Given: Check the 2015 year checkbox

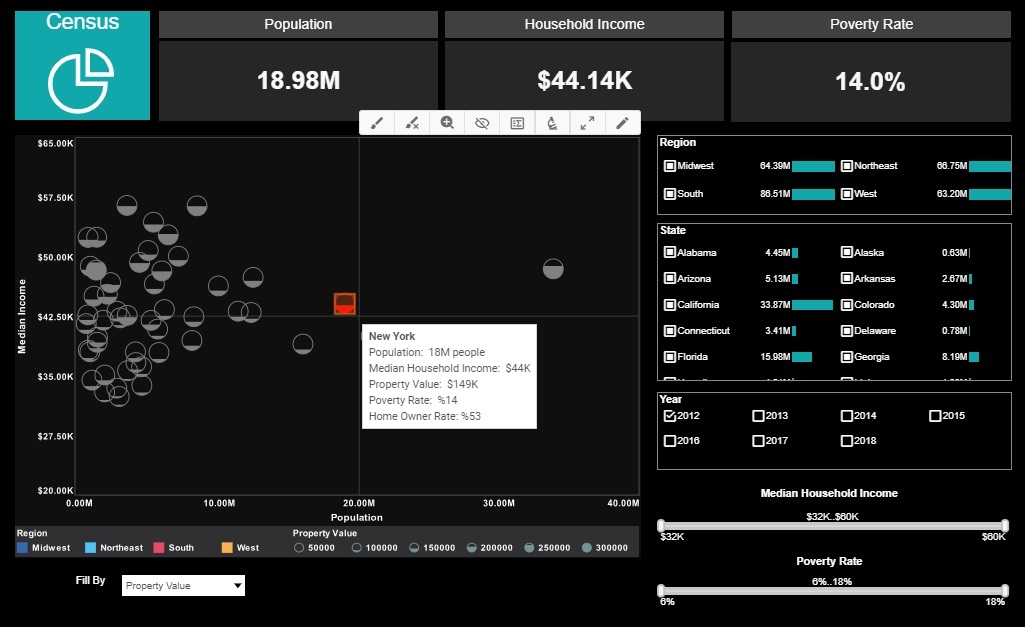Looking at the screenshot, I should pyautogui.click(x=935, y=416).
